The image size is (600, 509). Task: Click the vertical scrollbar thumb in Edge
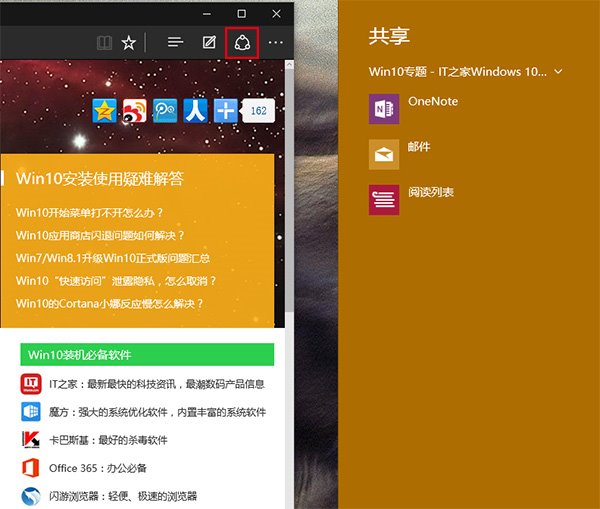pos(289,190)
